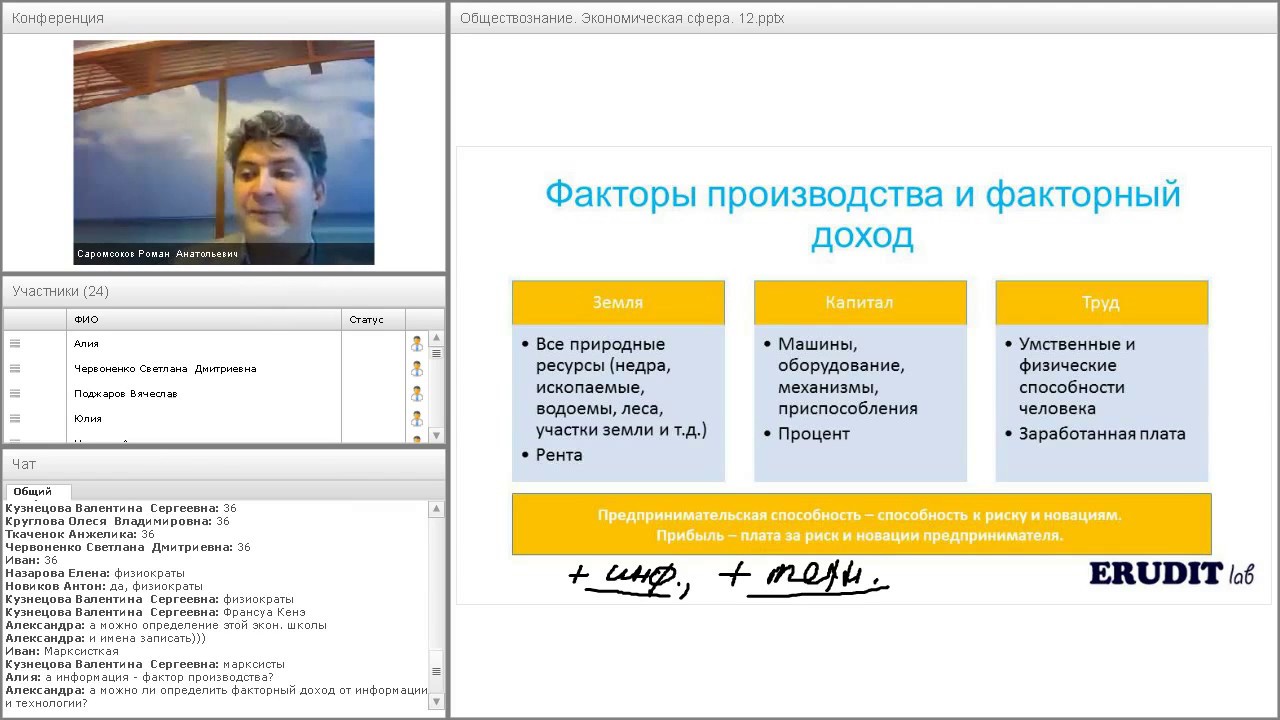
Task: Open the row menu handle for Алия
Action: tap(15, 343)
